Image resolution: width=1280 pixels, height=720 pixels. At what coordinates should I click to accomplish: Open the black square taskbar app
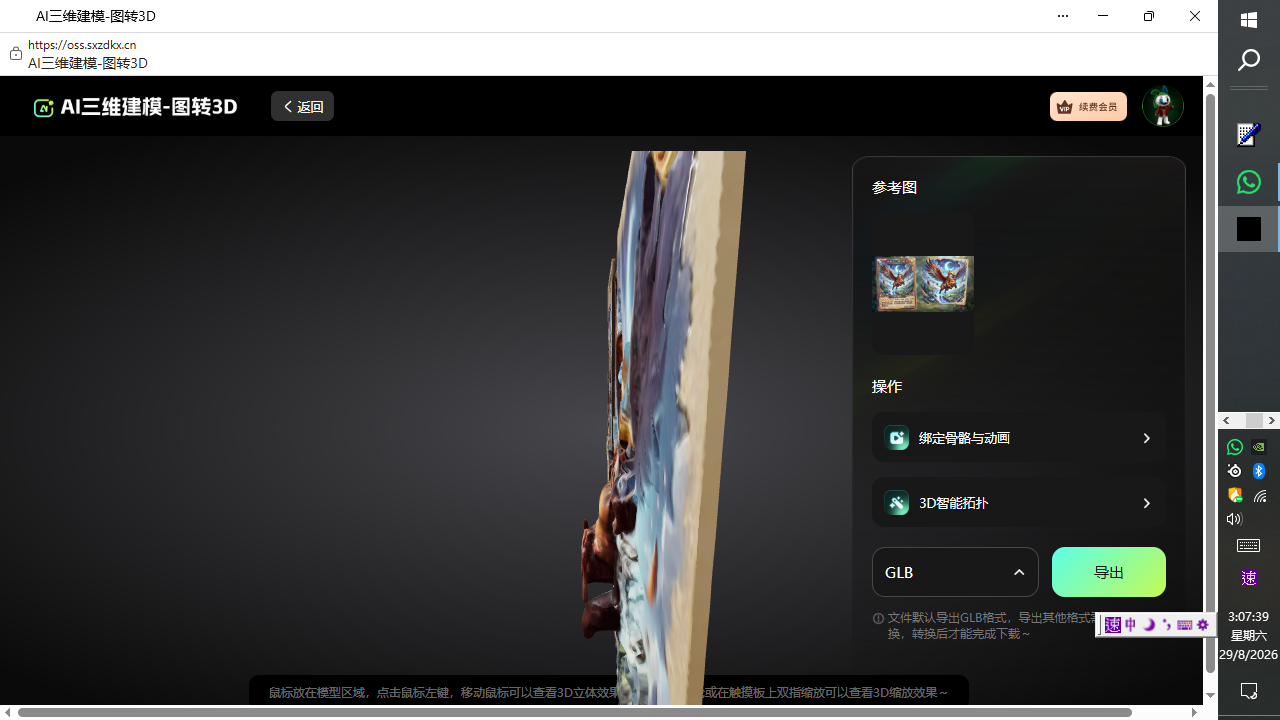click(x=1248, y=229)
